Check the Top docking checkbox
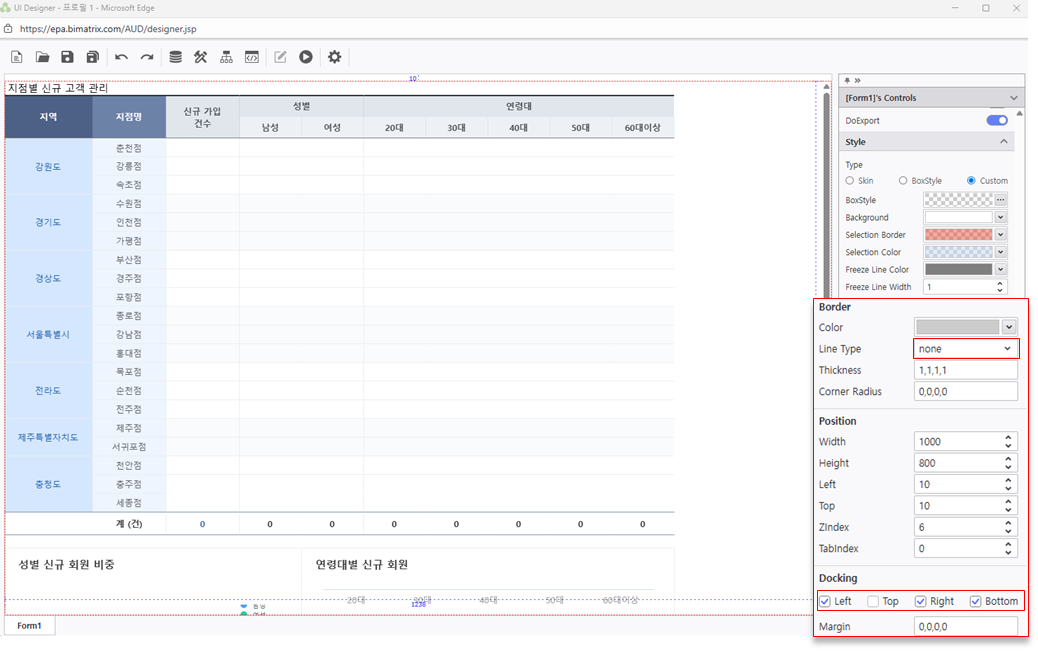This screenshot has height=652, width=1038. pos(873,602)
